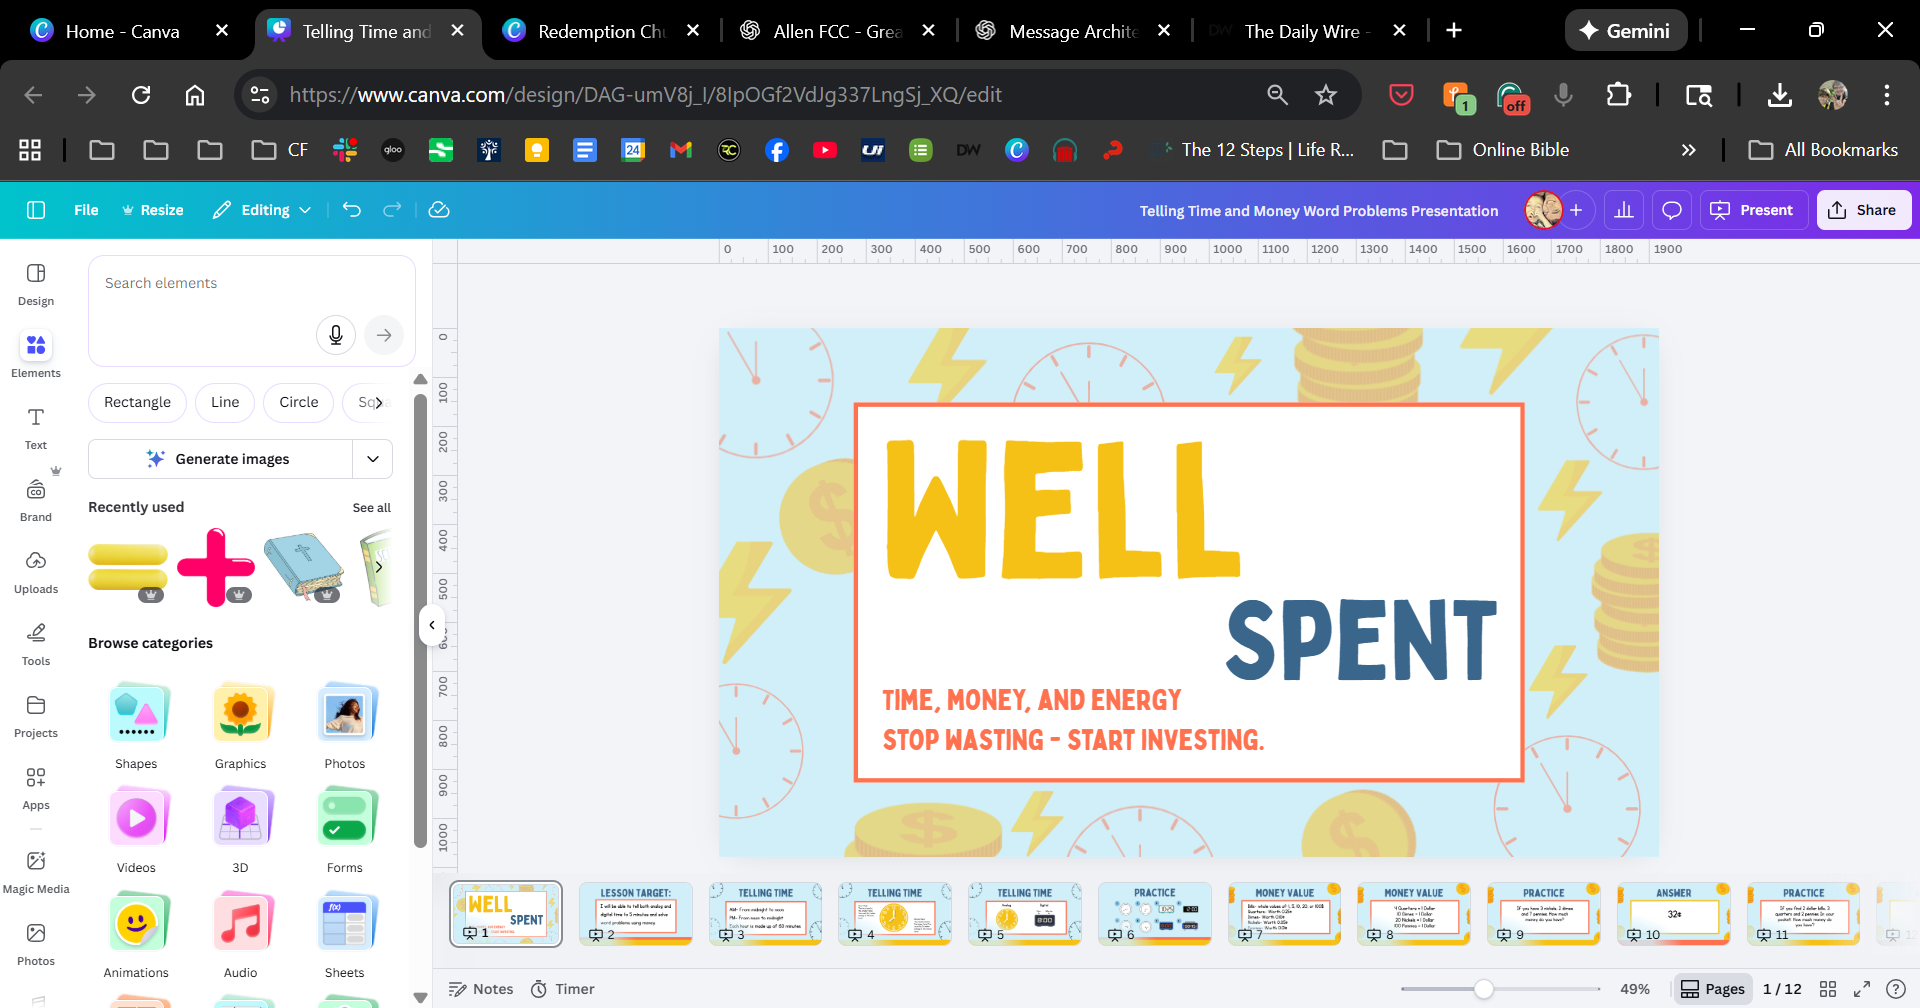1920x1008 pixels.
Task: Click the zoom level slider handle
Action: [1484, 989]
